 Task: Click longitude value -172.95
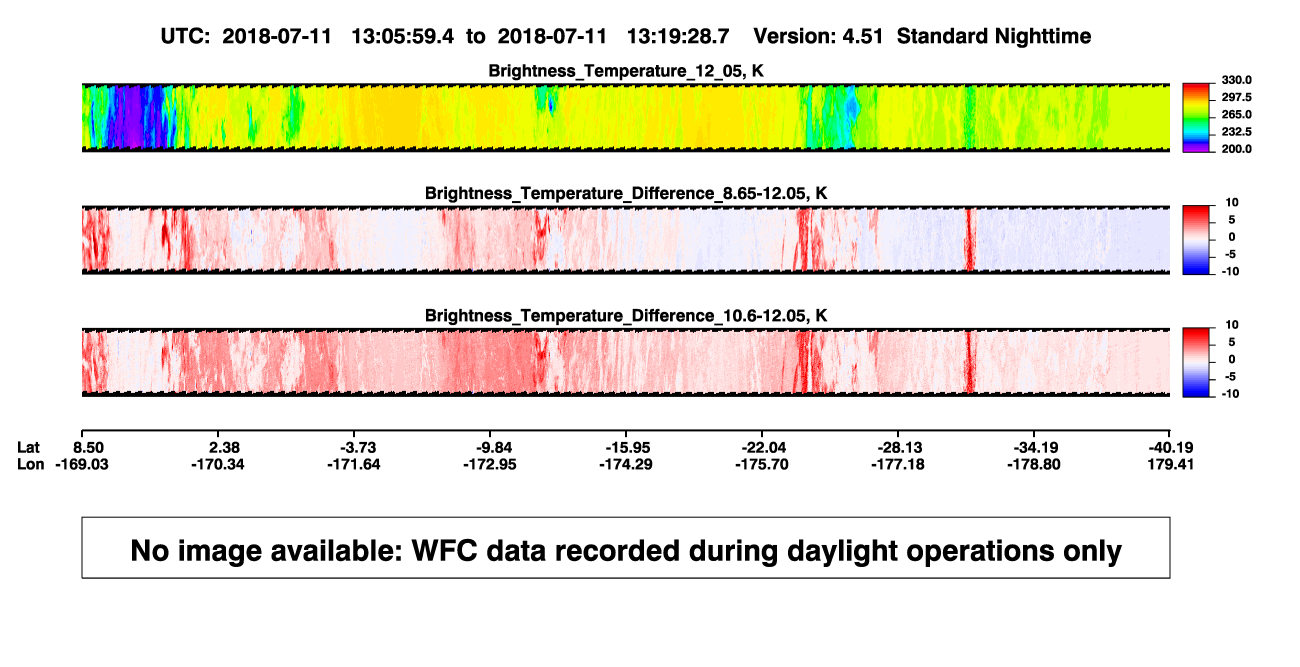coord(490,464)
